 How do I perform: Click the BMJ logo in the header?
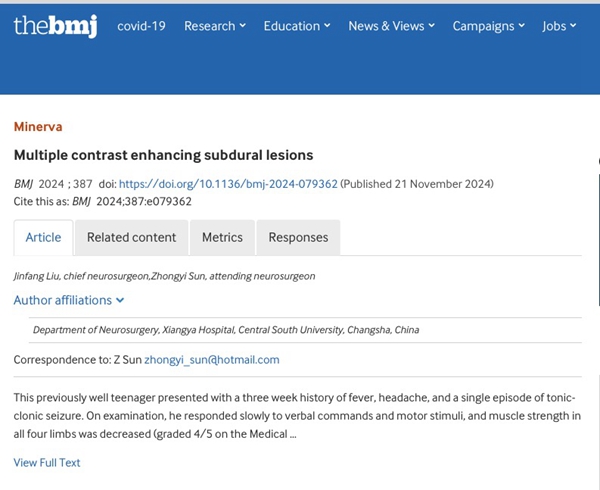pyautogui.click(x=55, y=26)
